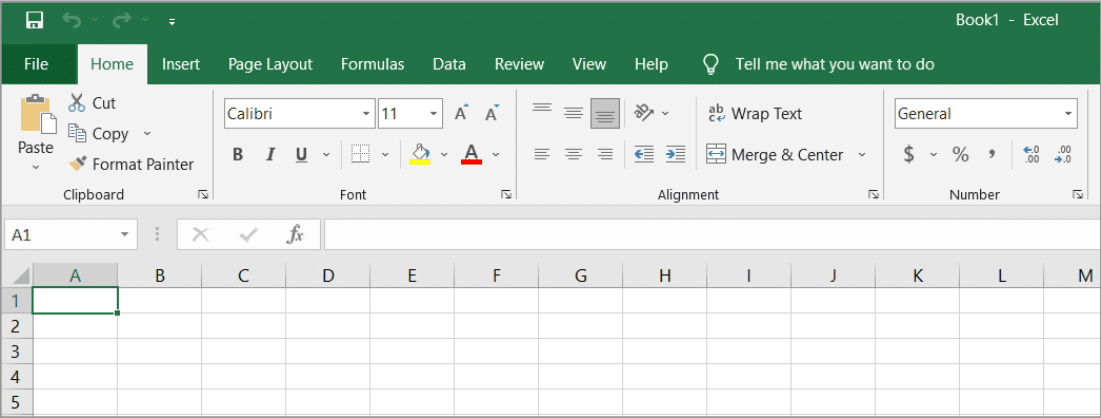Click Middle Align icon

click(x=574, y=113)
